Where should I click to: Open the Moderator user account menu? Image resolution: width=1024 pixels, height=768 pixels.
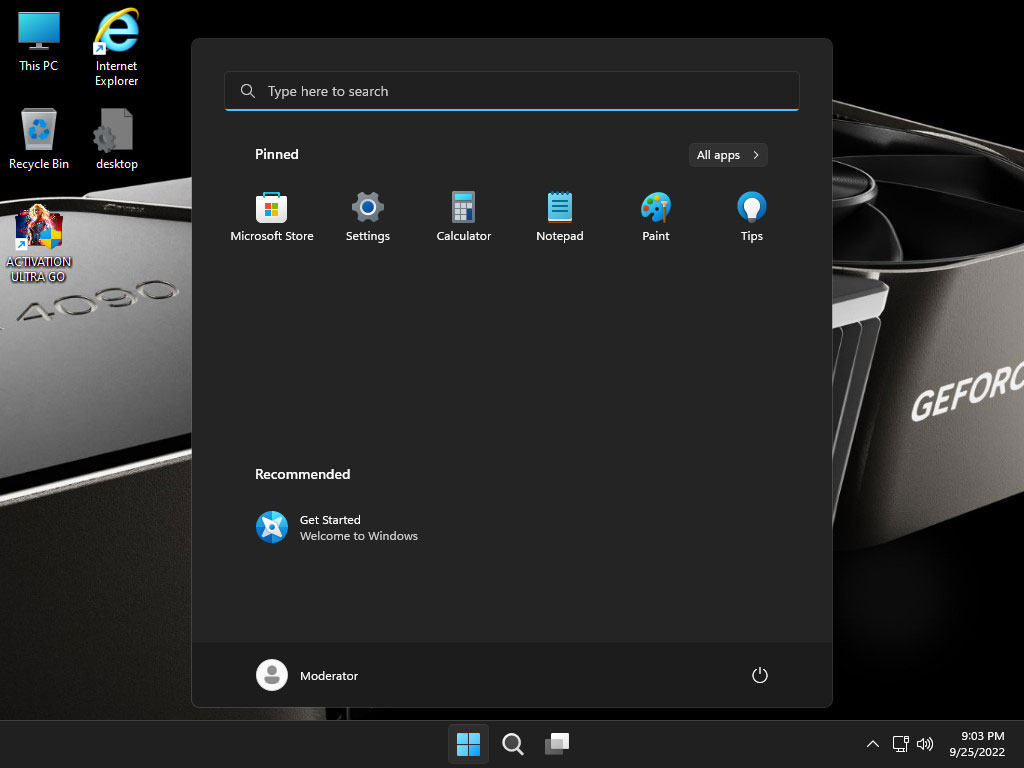tap(307, 675)
